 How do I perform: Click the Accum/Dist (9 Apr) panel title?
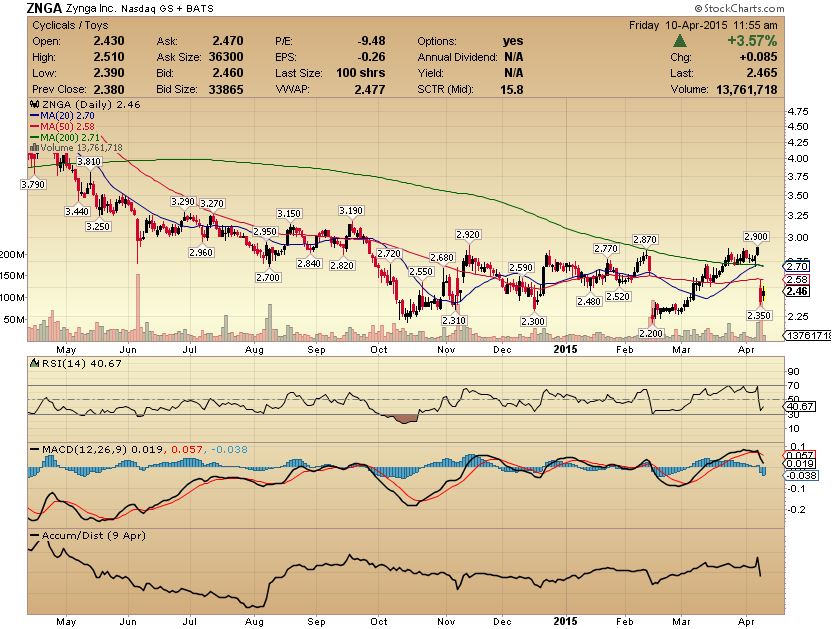(94, 536)
